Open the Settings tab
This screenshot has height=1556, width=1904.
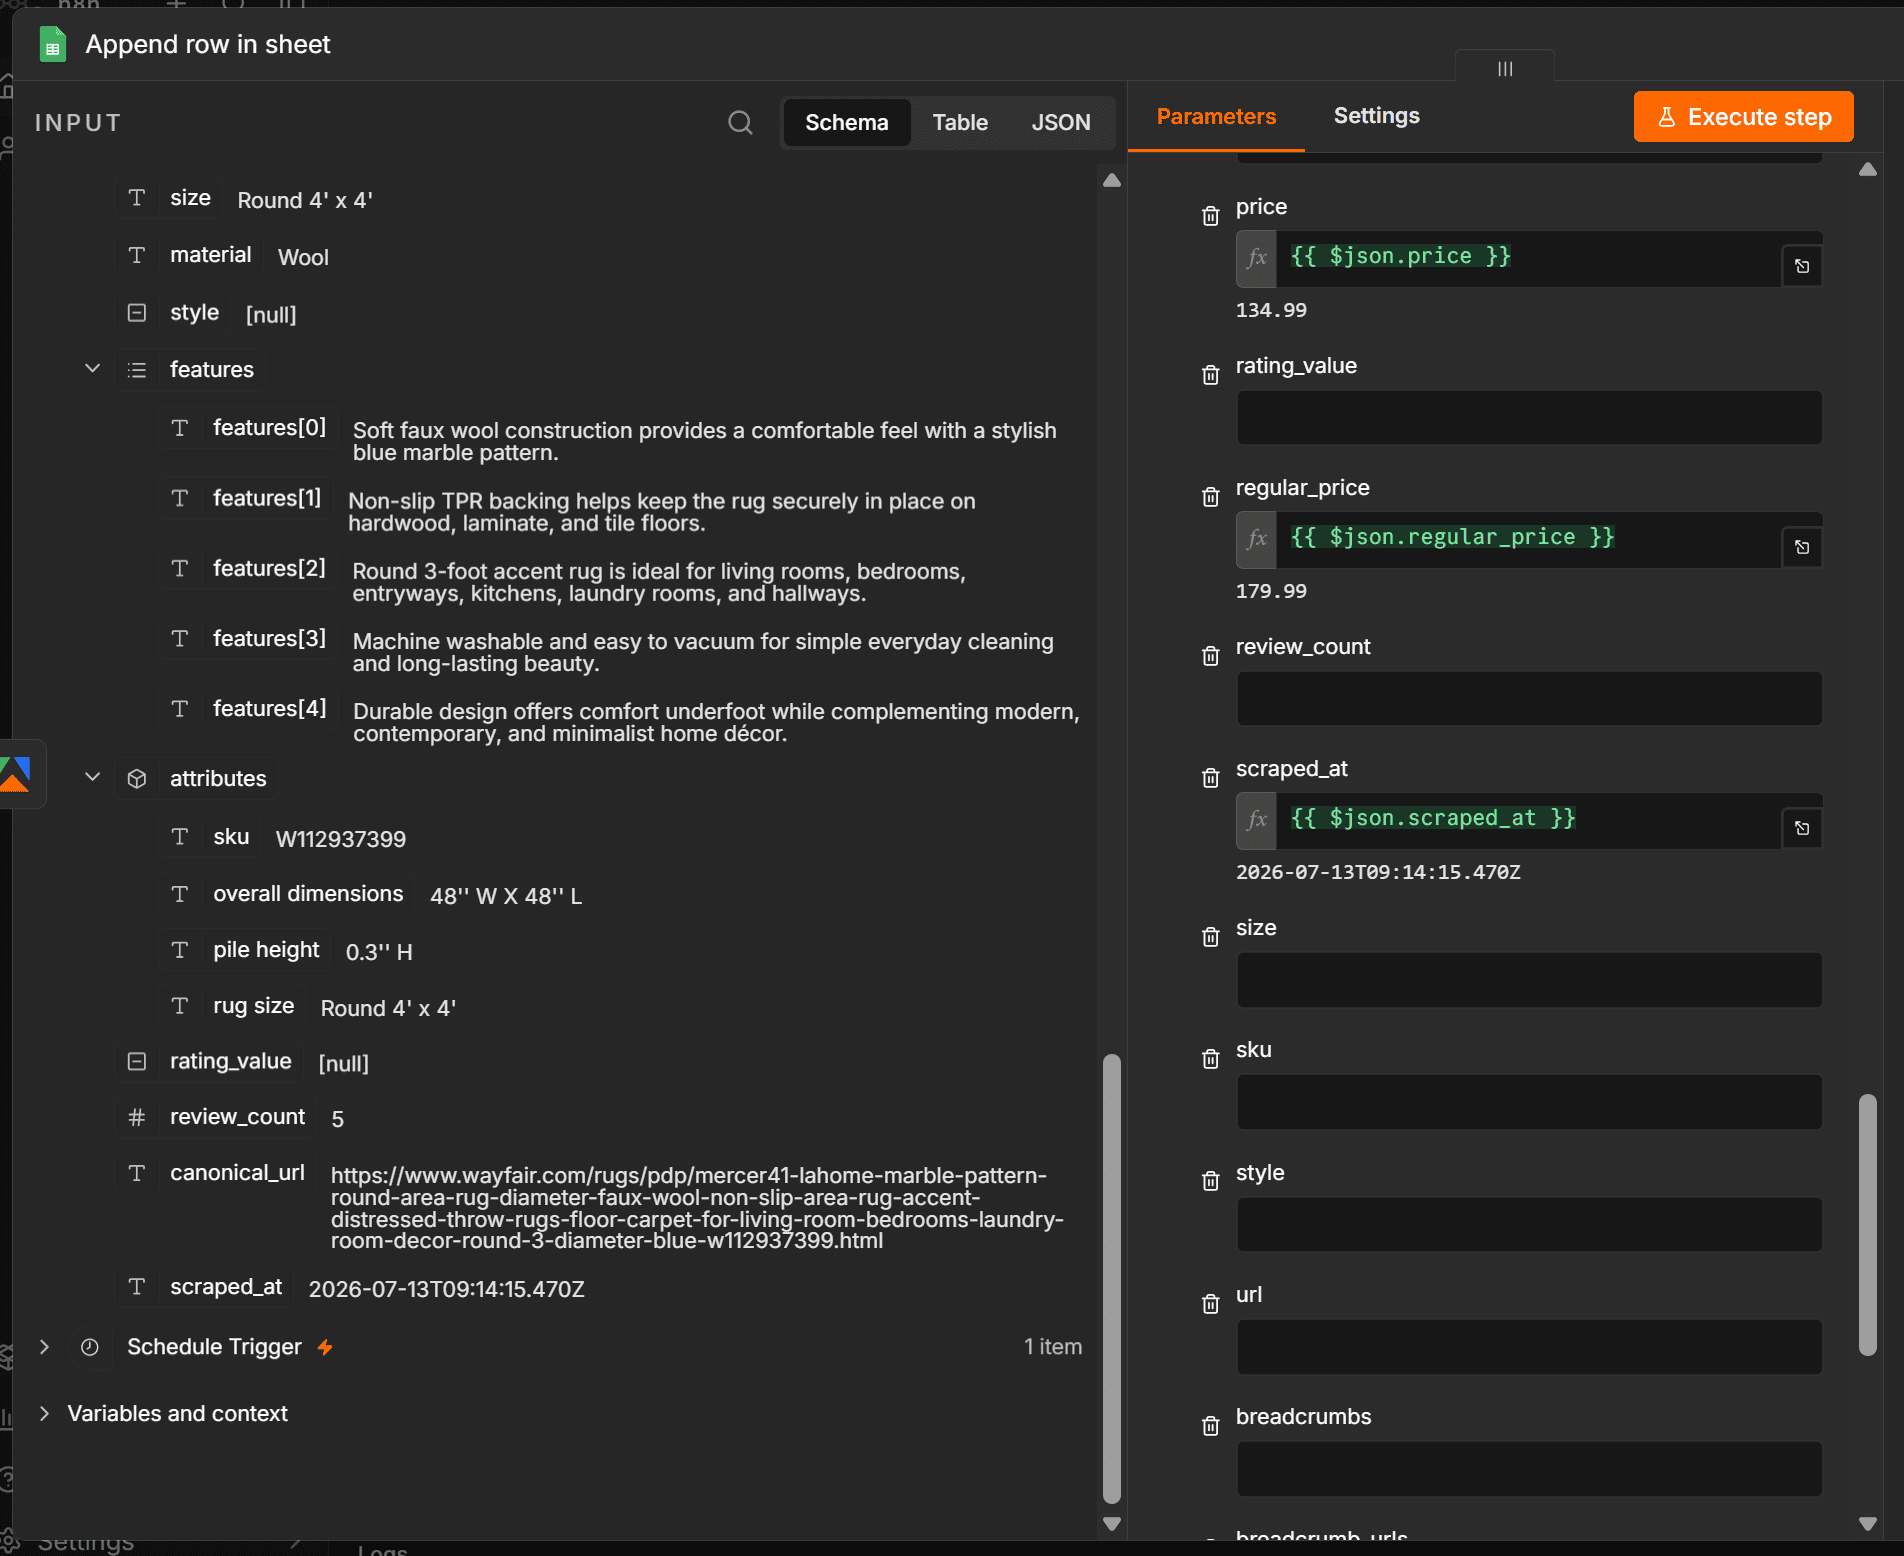[x=1376, y=116]
